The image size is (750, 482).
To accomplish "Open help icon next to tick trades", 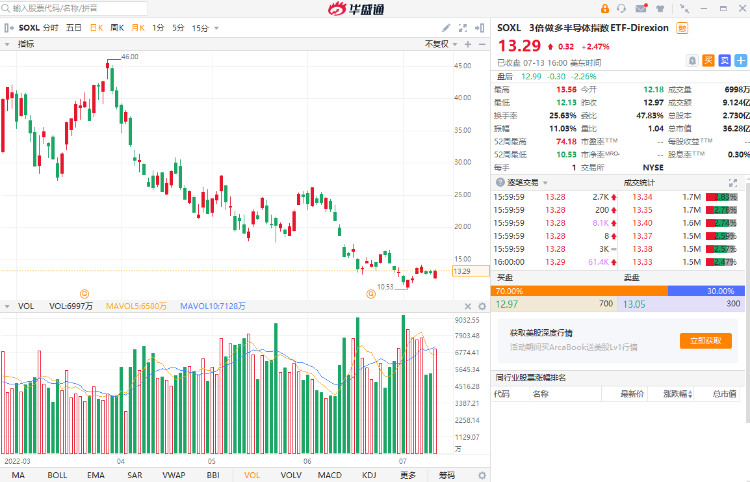I will (x=500, y=182).
